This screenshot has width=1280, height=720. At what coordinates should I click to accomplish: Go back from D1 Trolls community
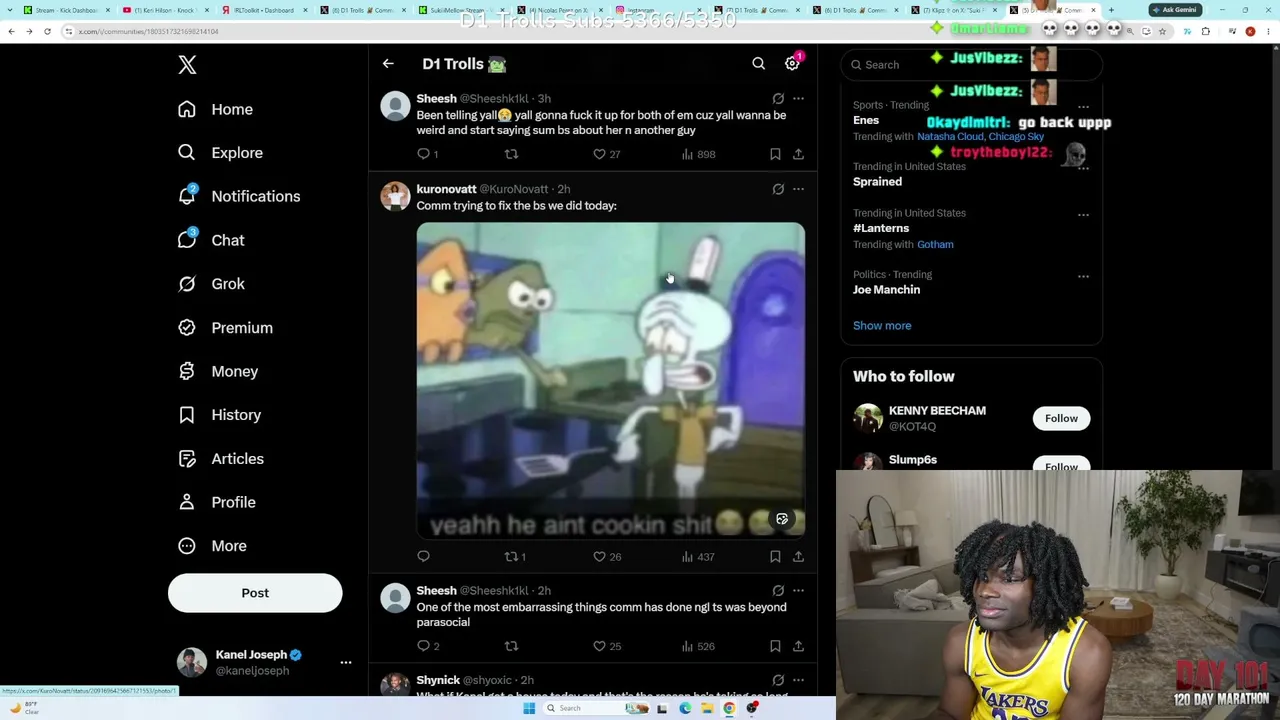pyautogui.click(x=388, y=64)
